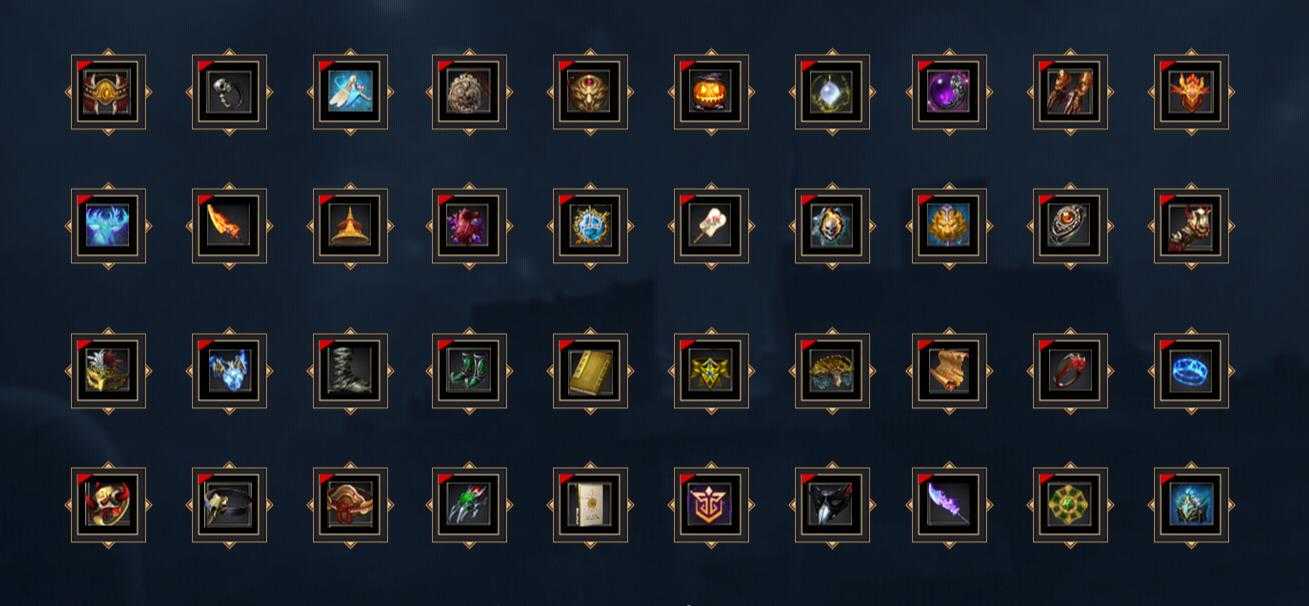The image size is (1309, 606).
Task: Select the red pirate captain hat
Action: click(x=350, y=505)
